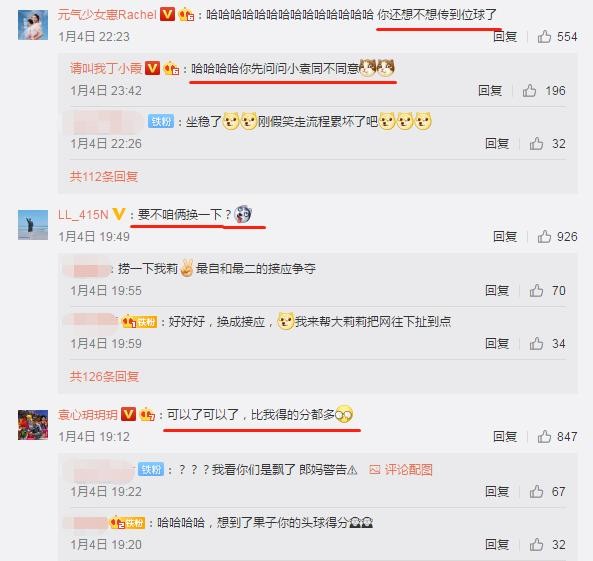Click the verified V badge beside 元气少女惠Rachel
The height and width of the screenshot is (561, 593).
[167, 14]
